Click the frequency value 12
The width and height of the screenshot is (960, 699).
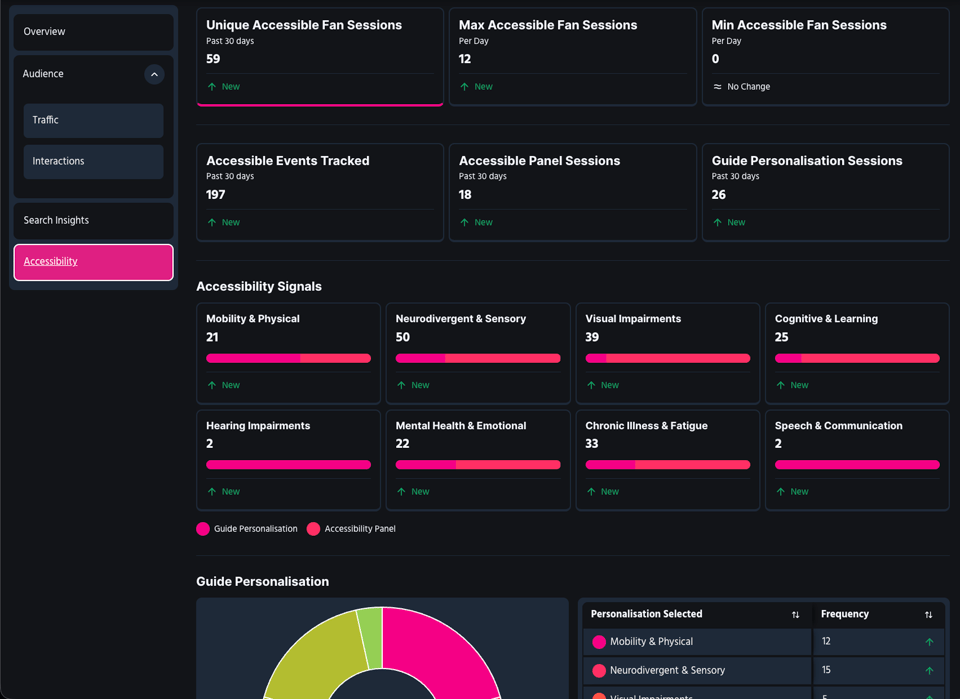coord(826,641)
